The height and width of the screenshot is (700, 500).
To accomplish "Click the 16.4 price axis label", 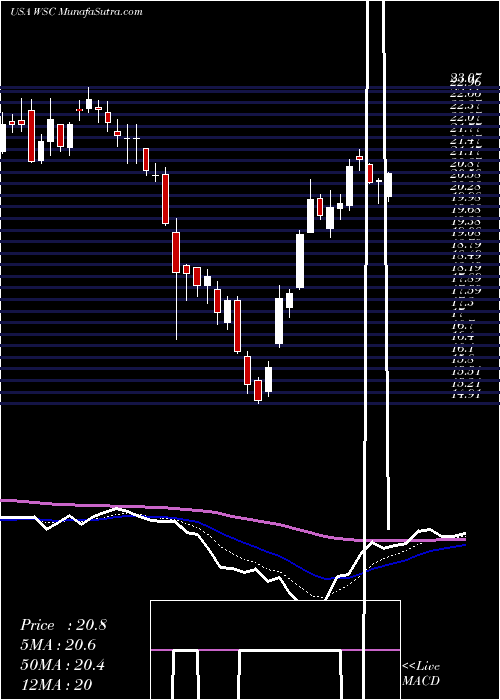I will click(462, 337).
